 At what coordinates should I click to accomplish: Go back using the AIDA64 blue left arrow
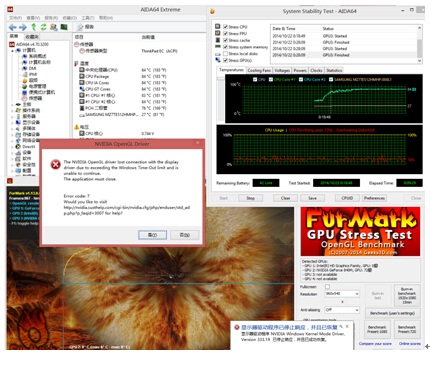(13, 27)
